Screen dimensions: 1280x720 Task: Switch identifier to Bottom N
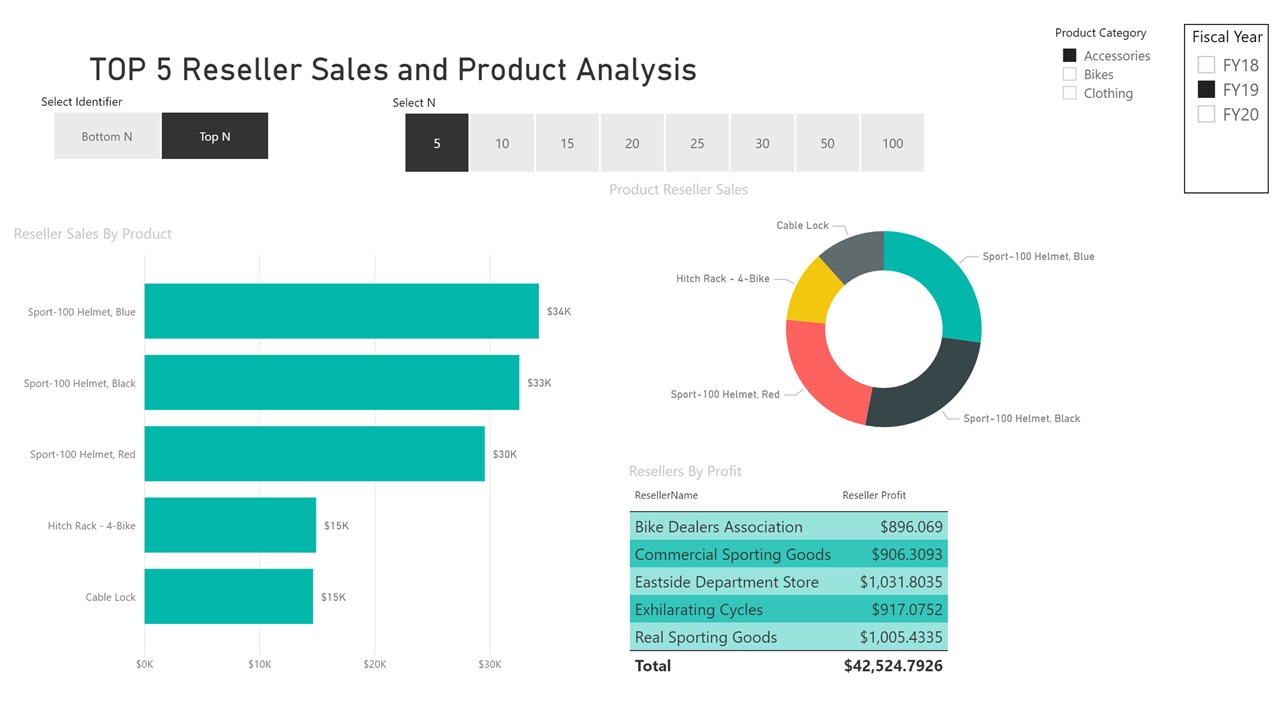(107, 136)
